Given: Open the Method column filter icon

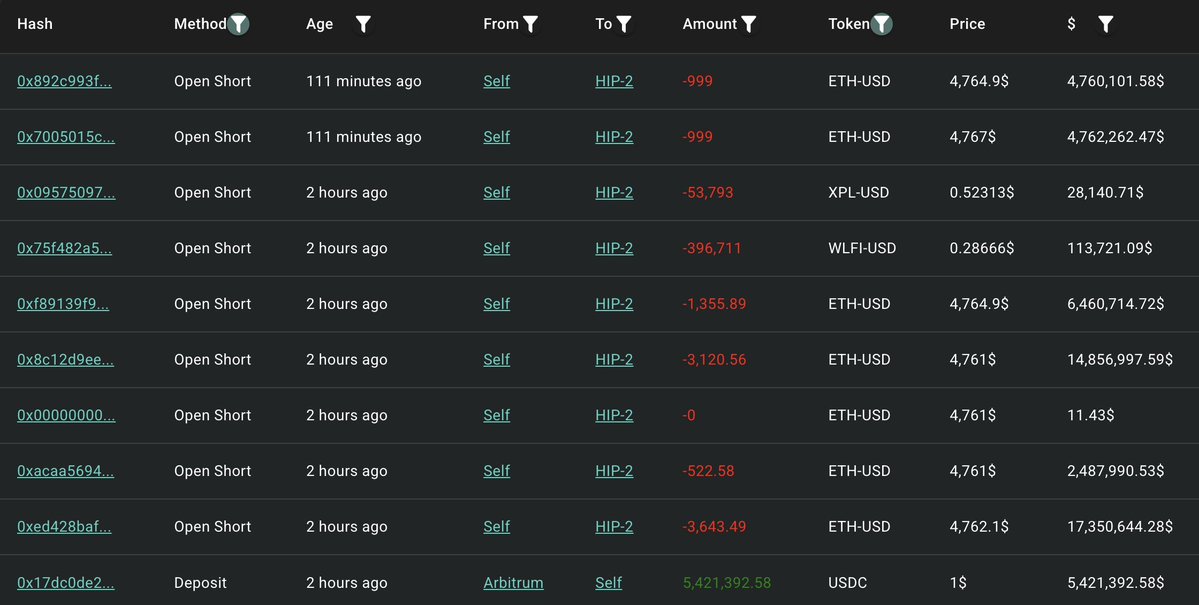Looking at the screenshot, I should pyautogui.click(x=239, y=24).
